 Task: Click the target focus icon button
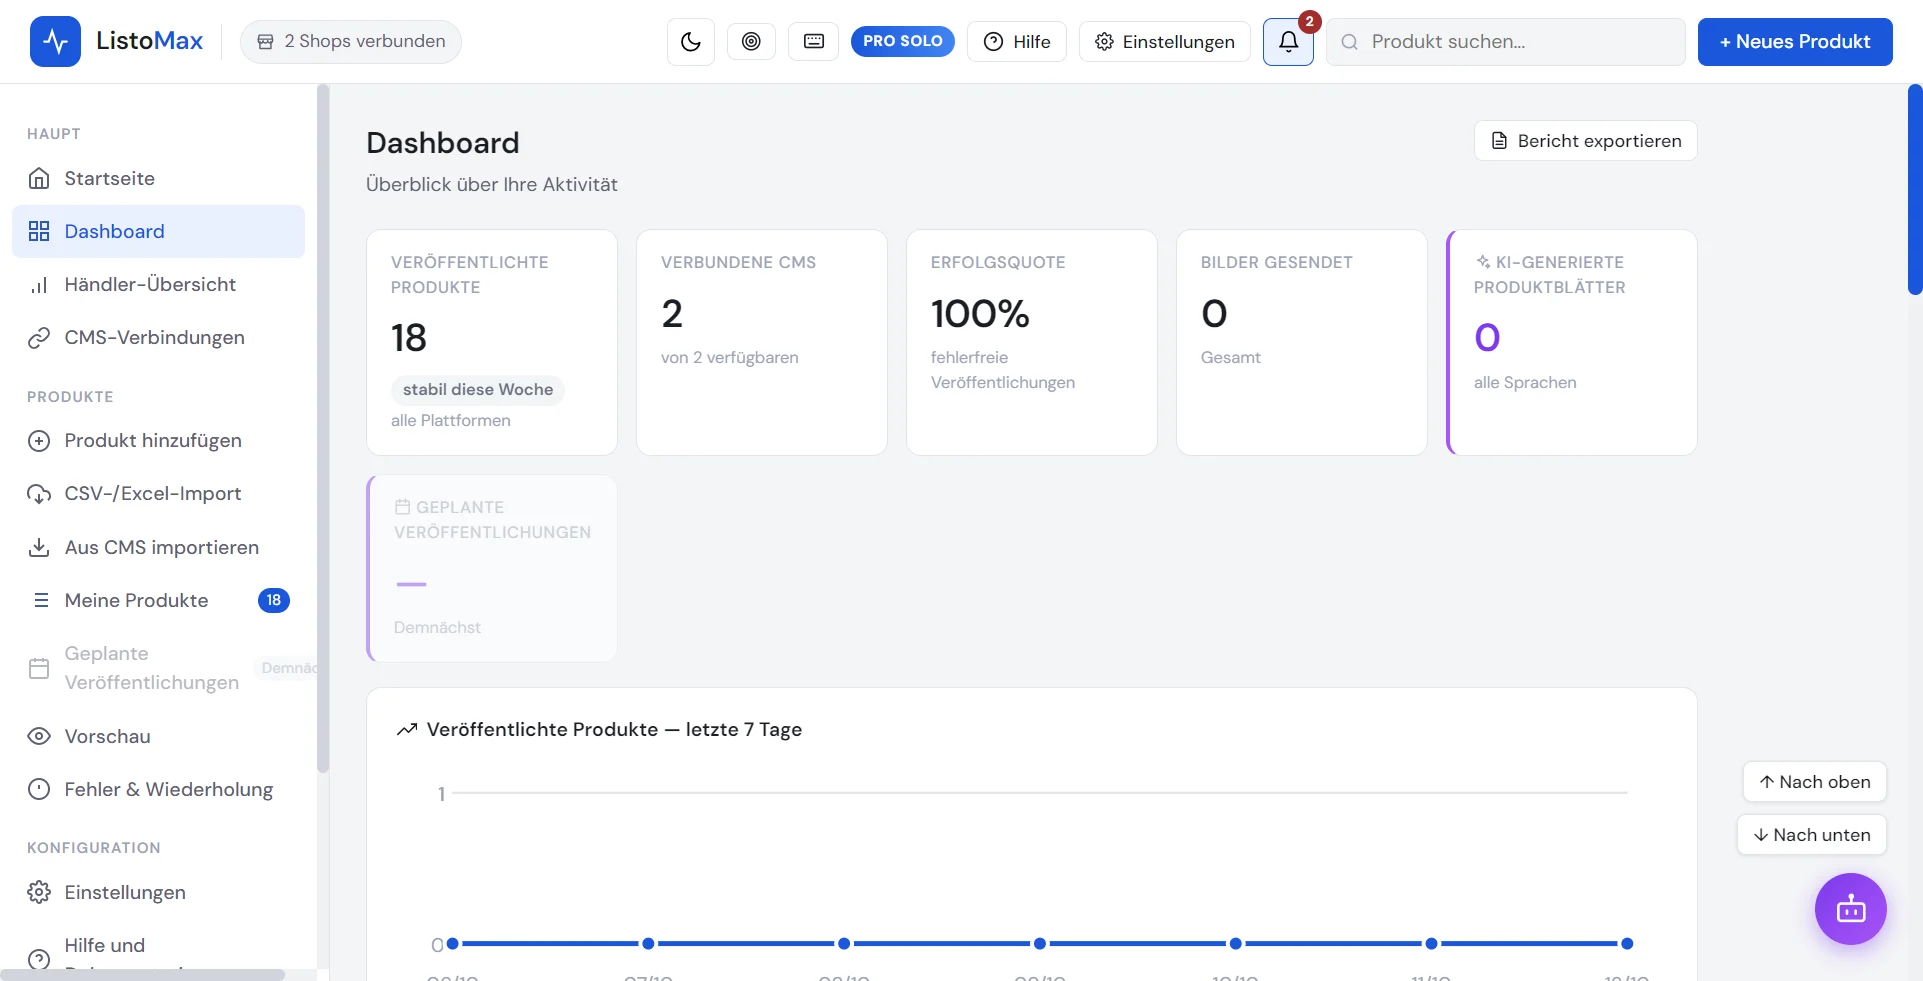coord(751,41)
